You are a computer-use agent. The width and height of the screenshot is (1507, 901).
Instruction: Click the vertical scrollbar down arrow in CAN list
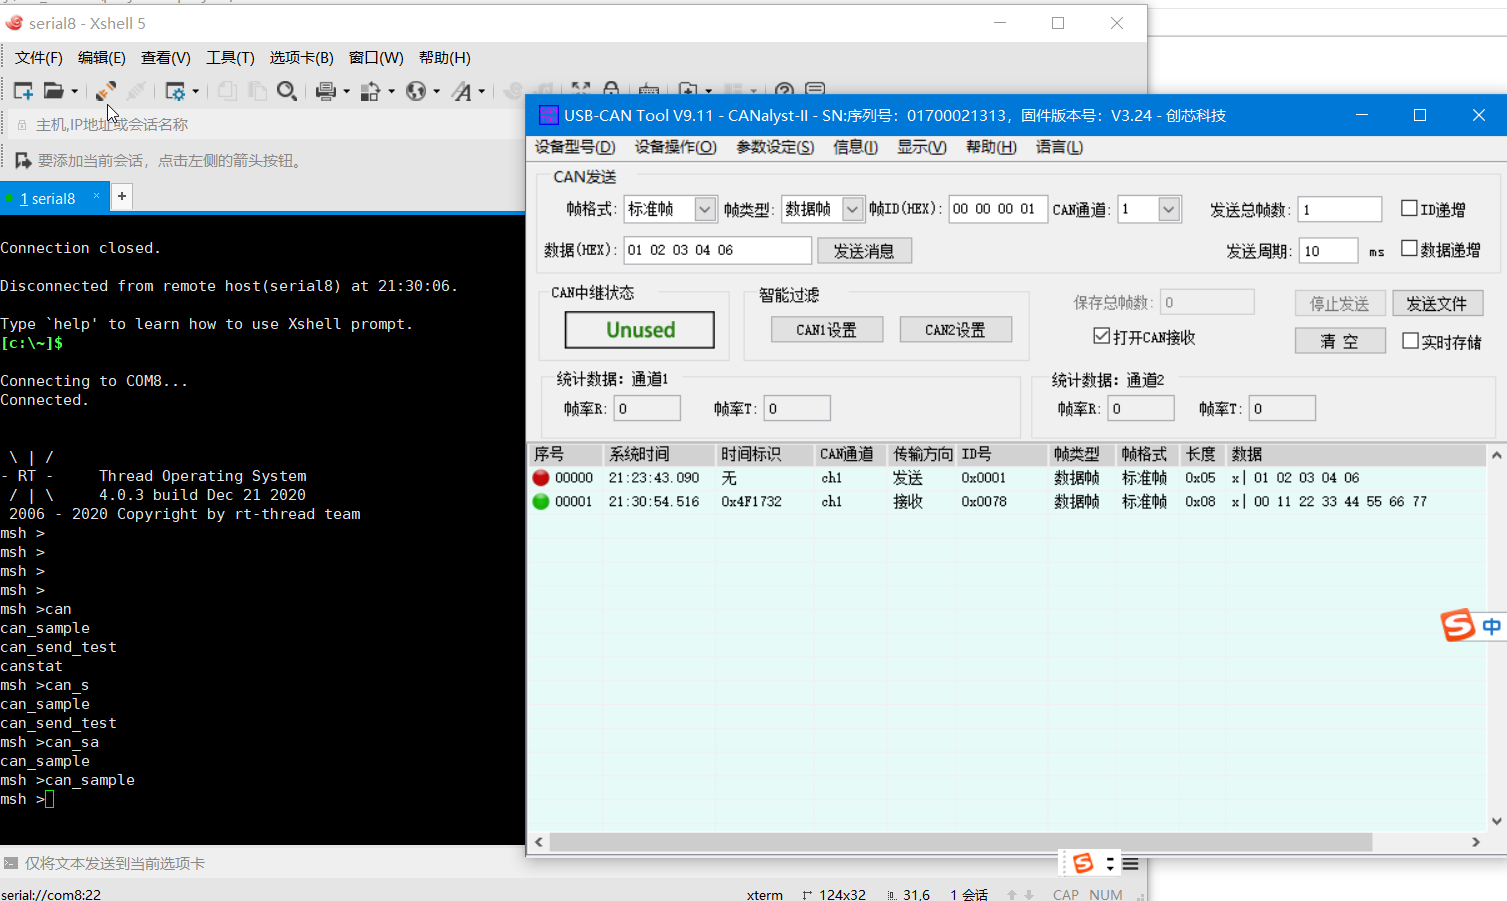[1496, 821]
